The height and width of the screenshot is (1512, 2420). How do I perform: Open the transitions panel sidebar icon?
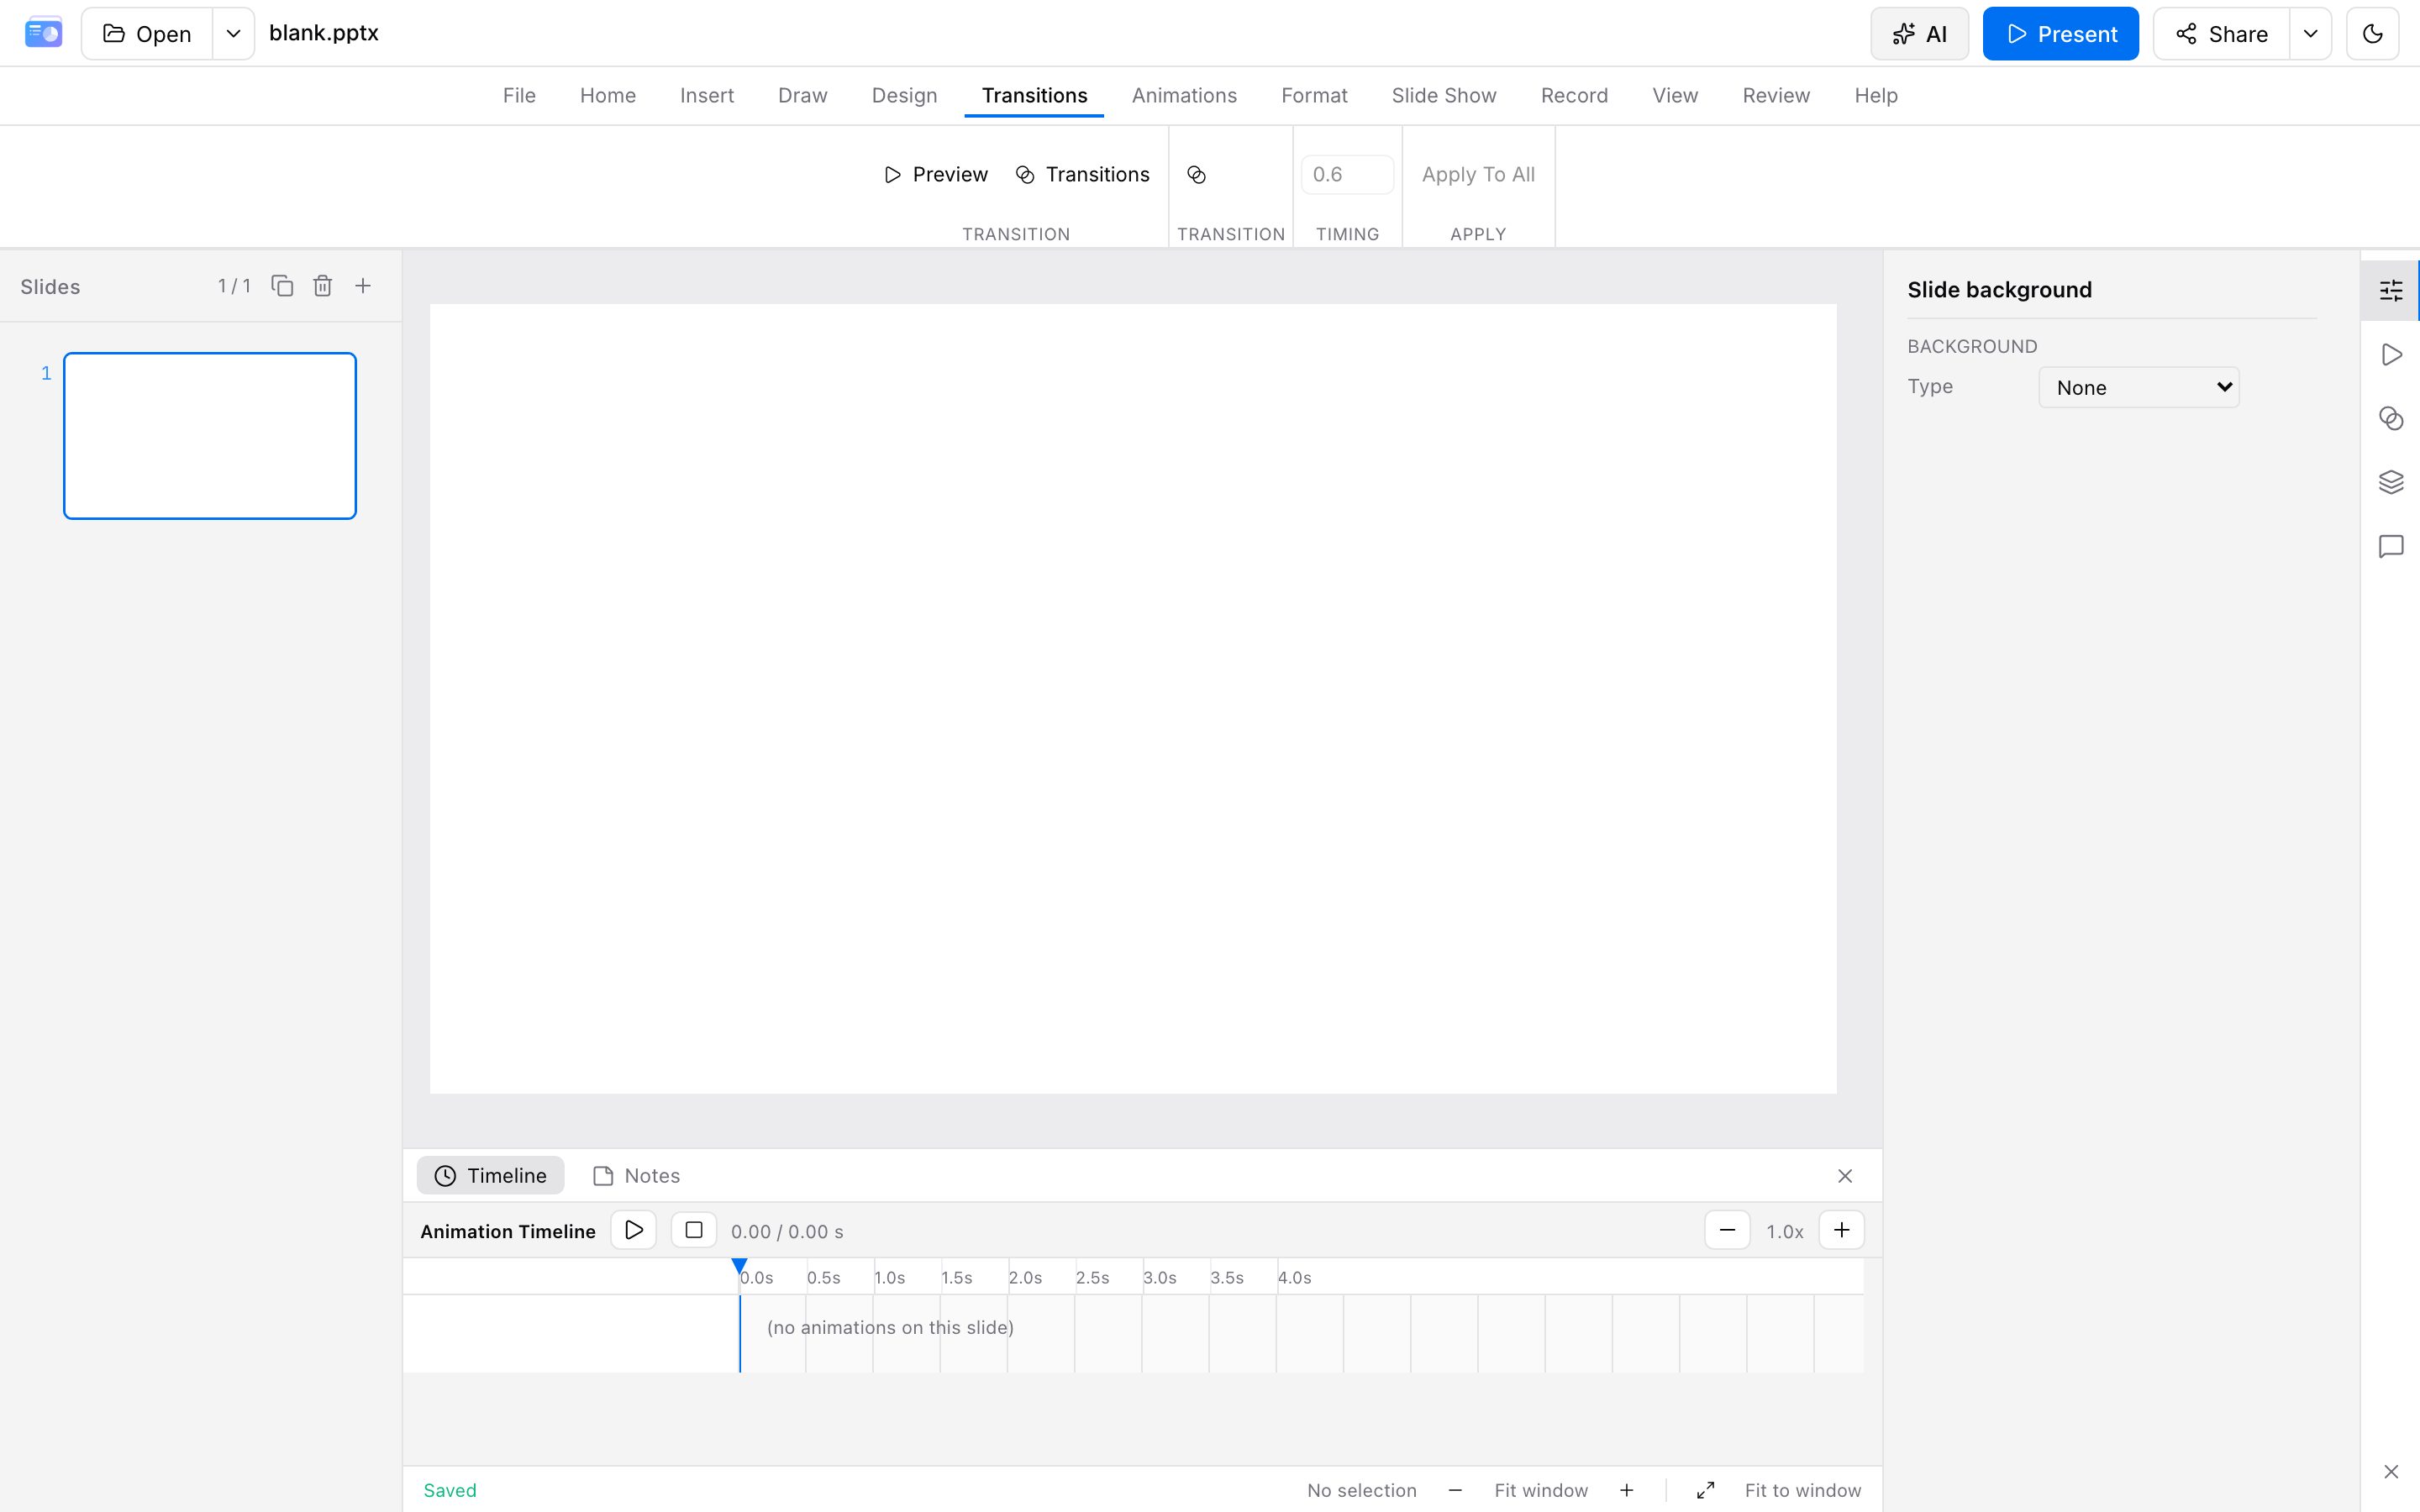point(2391,418)
